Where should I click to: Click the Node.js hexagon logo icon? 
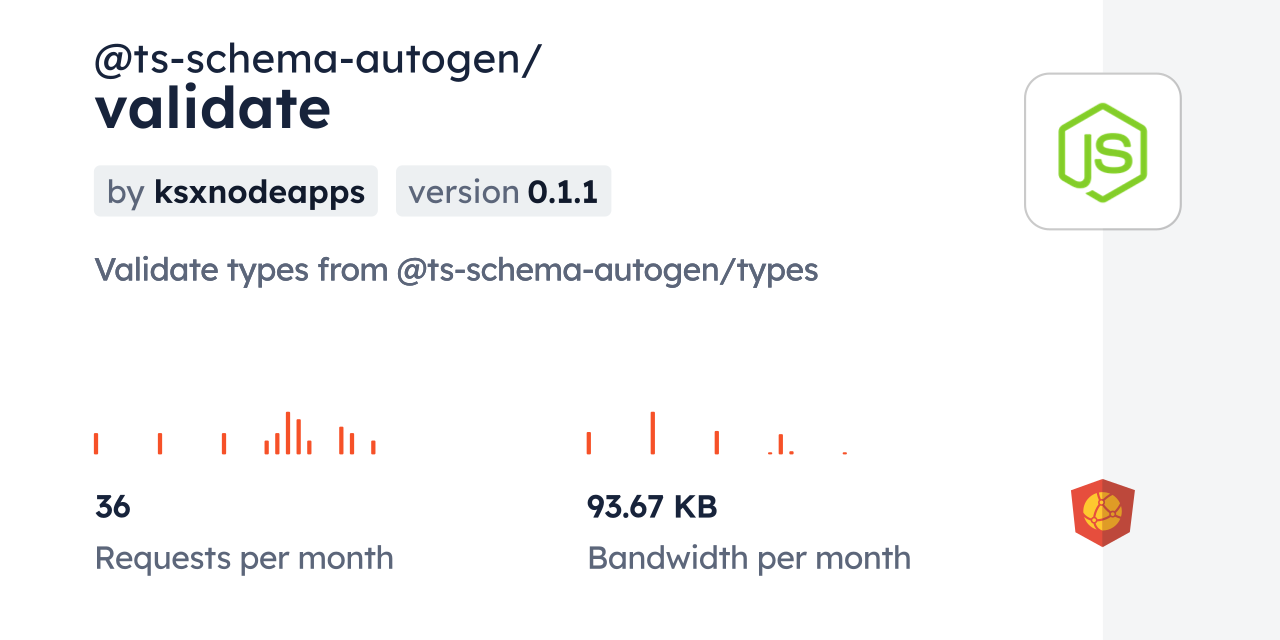point(1102,151)
